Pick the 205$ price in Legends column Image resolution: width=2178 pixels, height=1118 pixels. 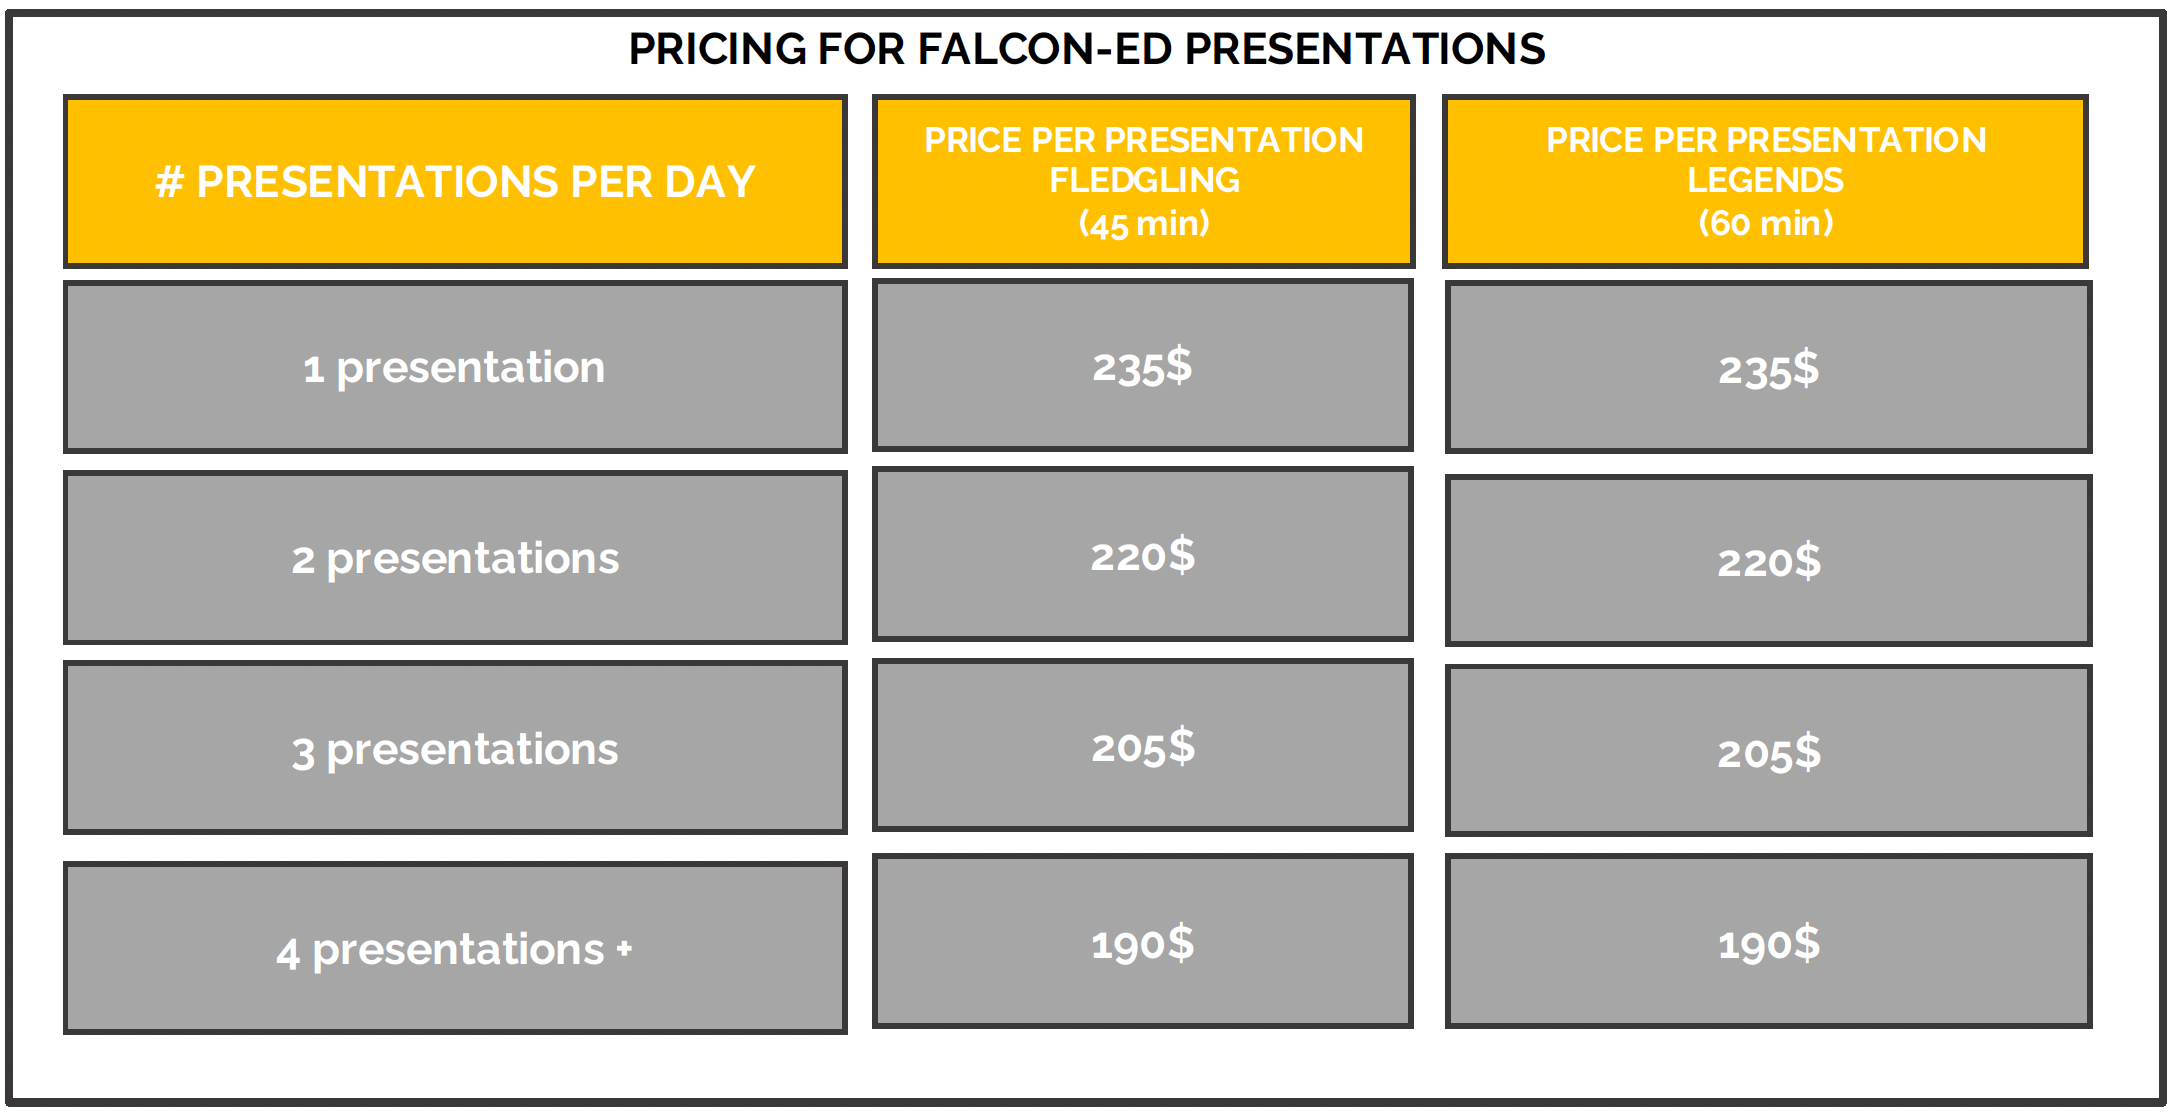tap(1768, 752)
